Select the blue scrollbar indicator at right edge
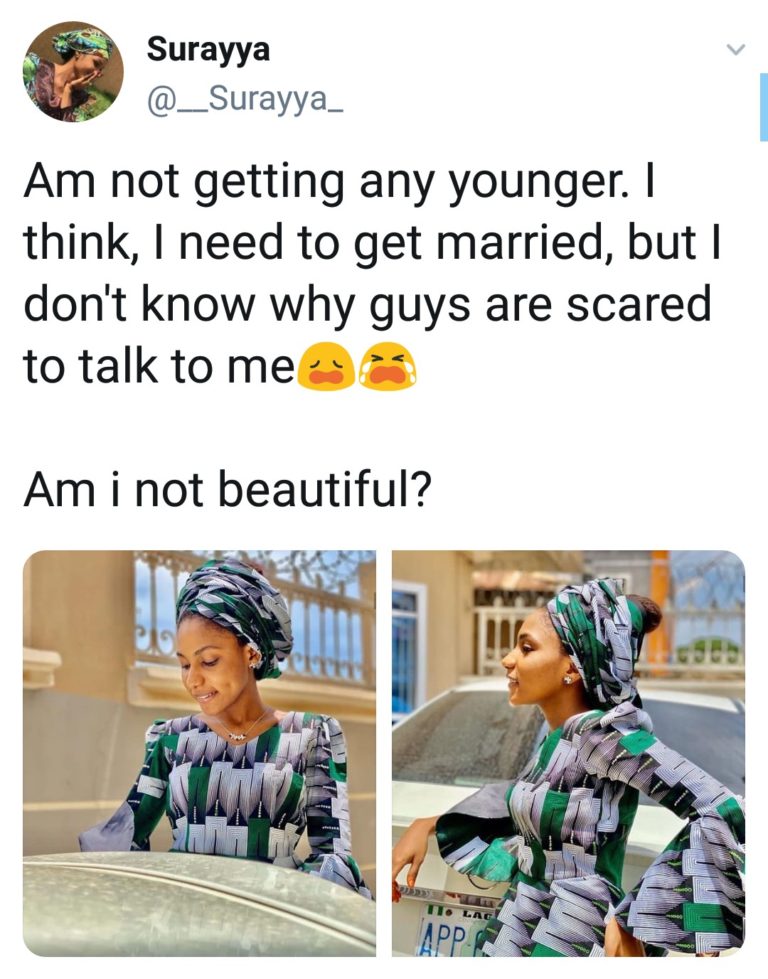 click(x=763, y=106)
